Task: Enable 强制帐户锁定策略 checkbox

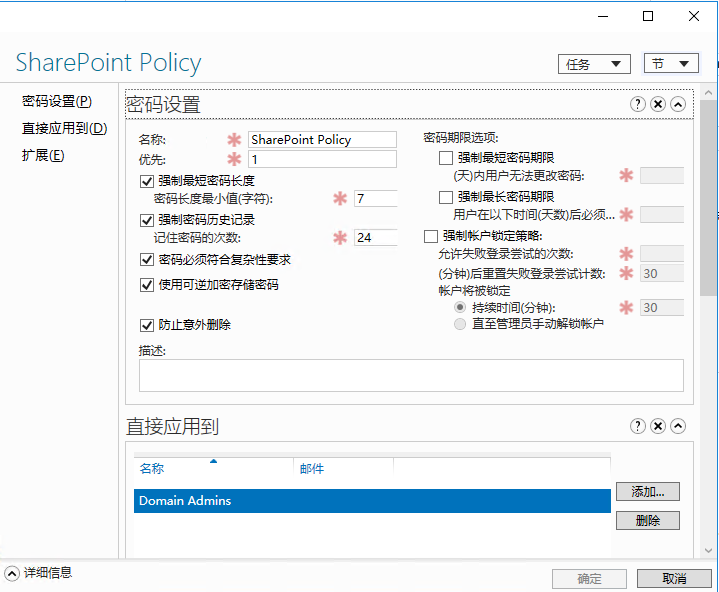Action: (431, 236)
